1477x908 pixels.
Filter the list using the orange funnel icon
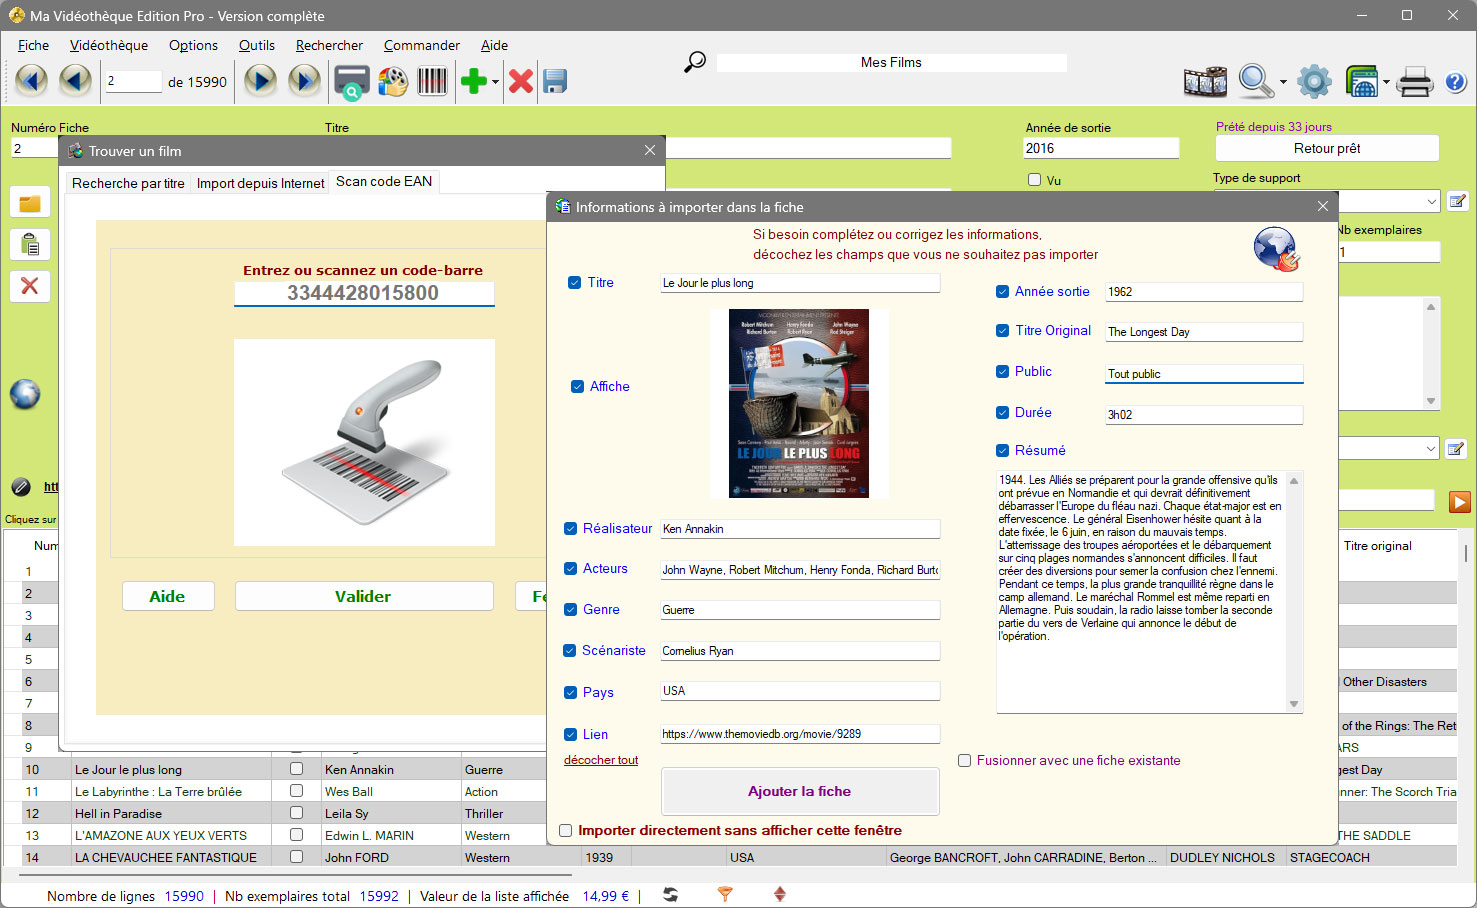(x=724, y=896)
